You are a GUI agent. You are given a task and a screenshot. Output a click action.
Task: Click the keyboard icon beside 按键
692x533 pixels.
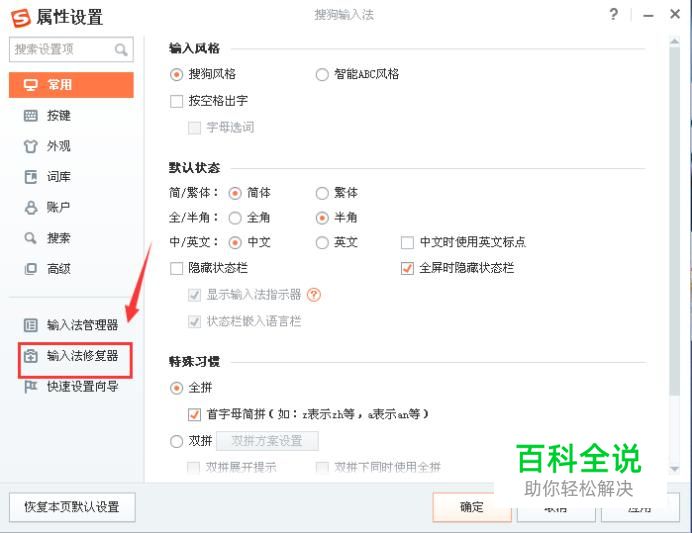tap(30, 116)
